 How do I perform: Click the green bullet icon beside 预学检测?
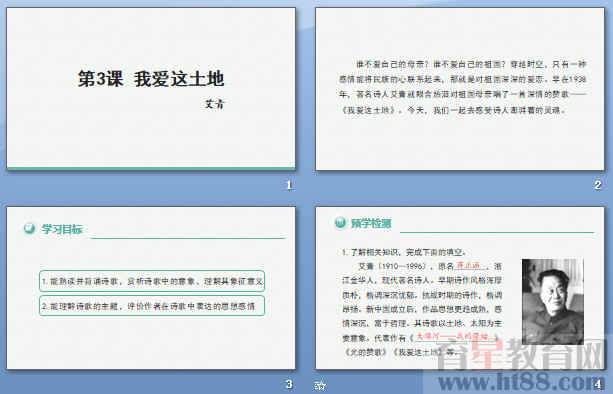pyautogui.click(x=340, y=223)
